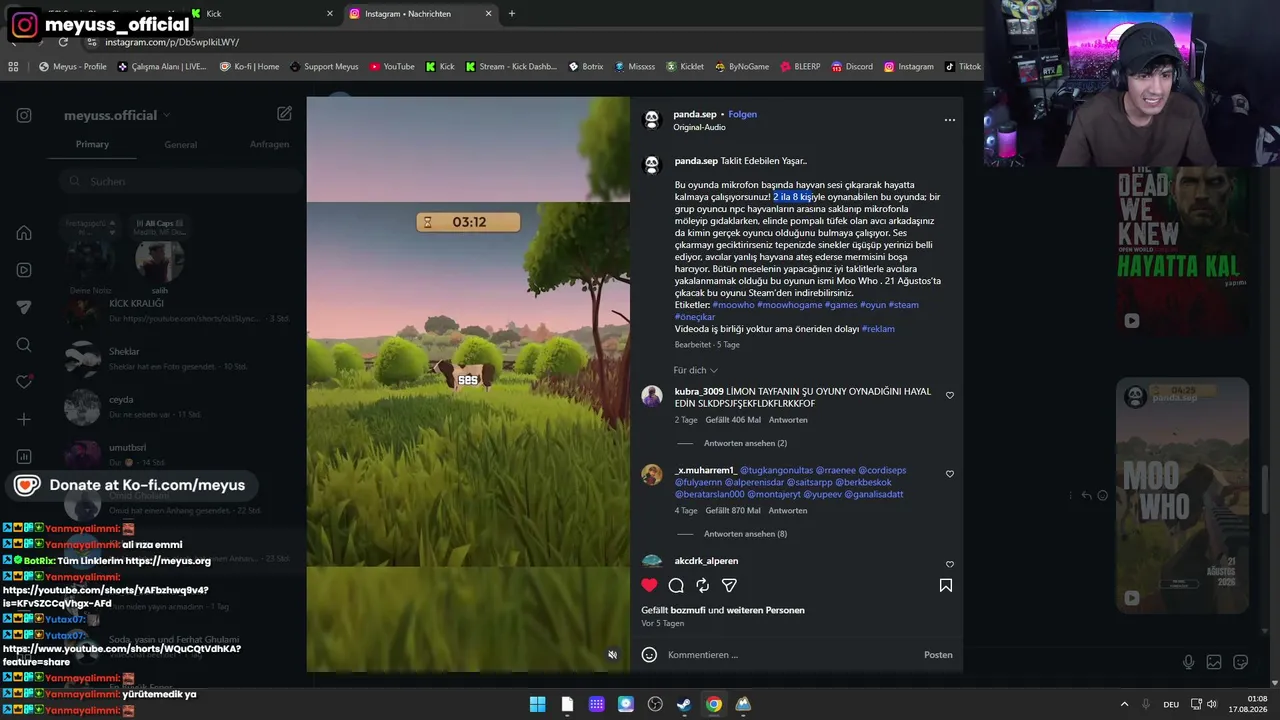Expand the 'Für dich' comment sort dropdown

695,370
